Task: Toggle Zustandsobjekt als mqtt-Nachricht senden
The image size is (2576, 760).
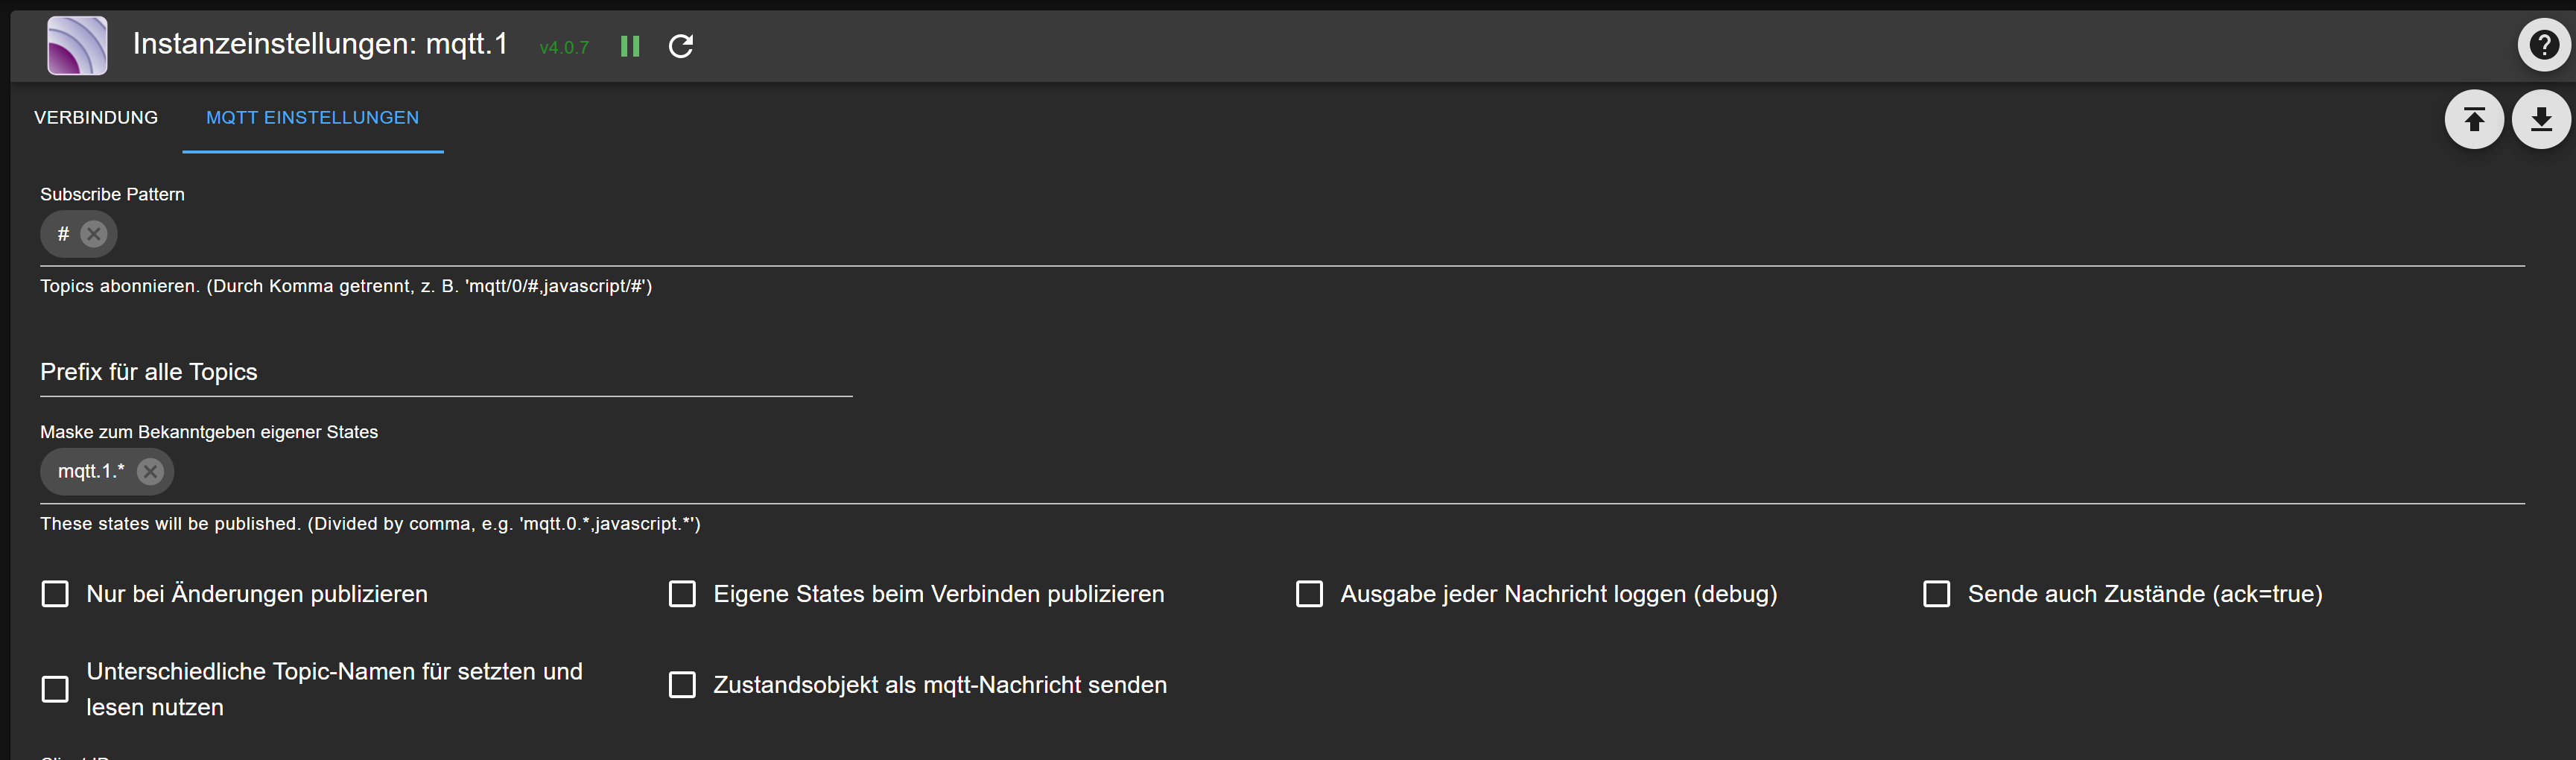Action: point(682,685)
